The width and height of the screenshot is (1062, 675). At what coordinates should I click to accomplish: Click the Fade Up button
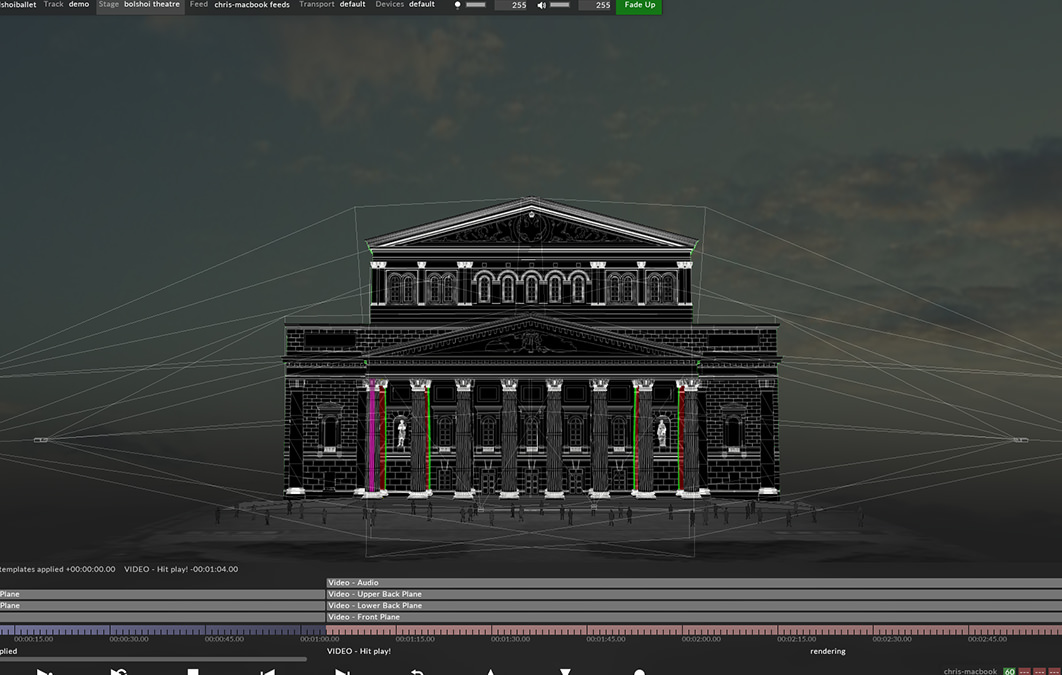click(639, 5)
